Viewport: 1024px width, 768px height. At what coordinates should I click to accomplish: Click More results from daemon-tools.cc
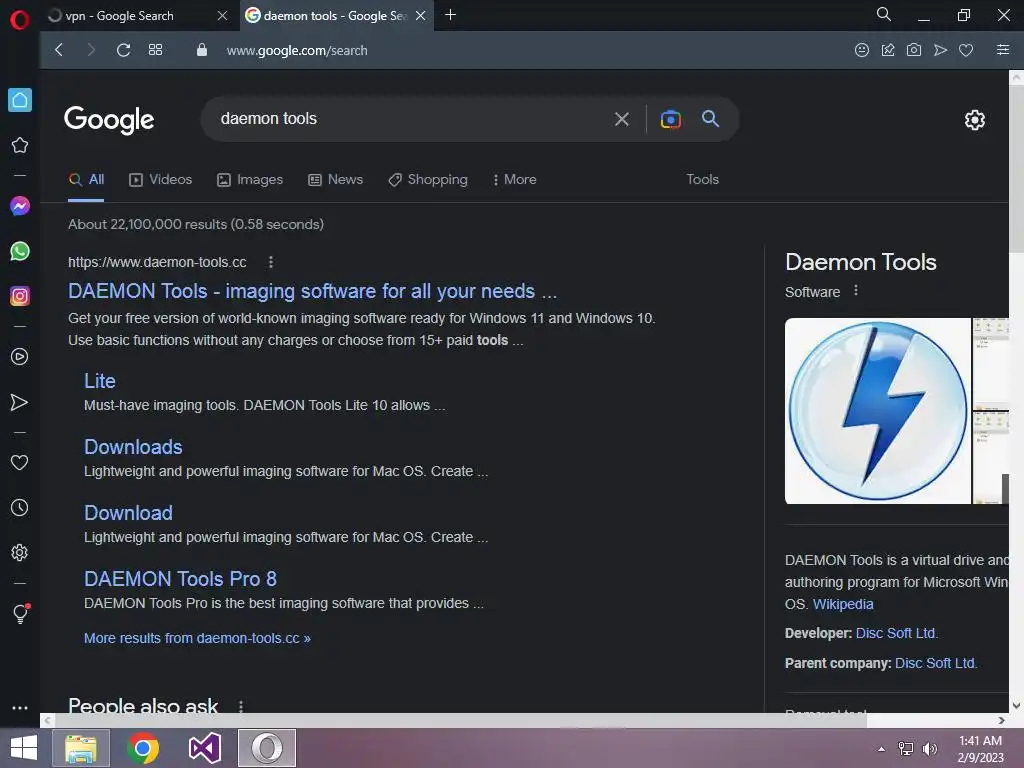[x=197, y=638]
